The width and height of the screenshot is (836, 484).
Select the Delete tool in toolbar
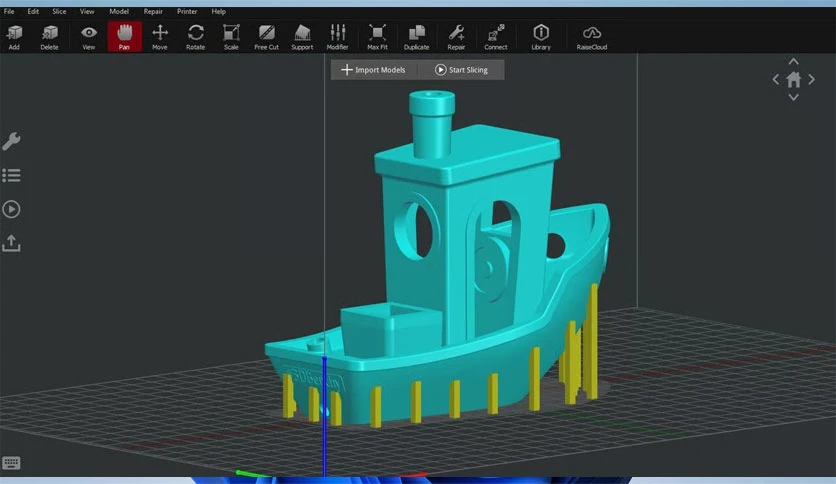(x=49, y=37)
